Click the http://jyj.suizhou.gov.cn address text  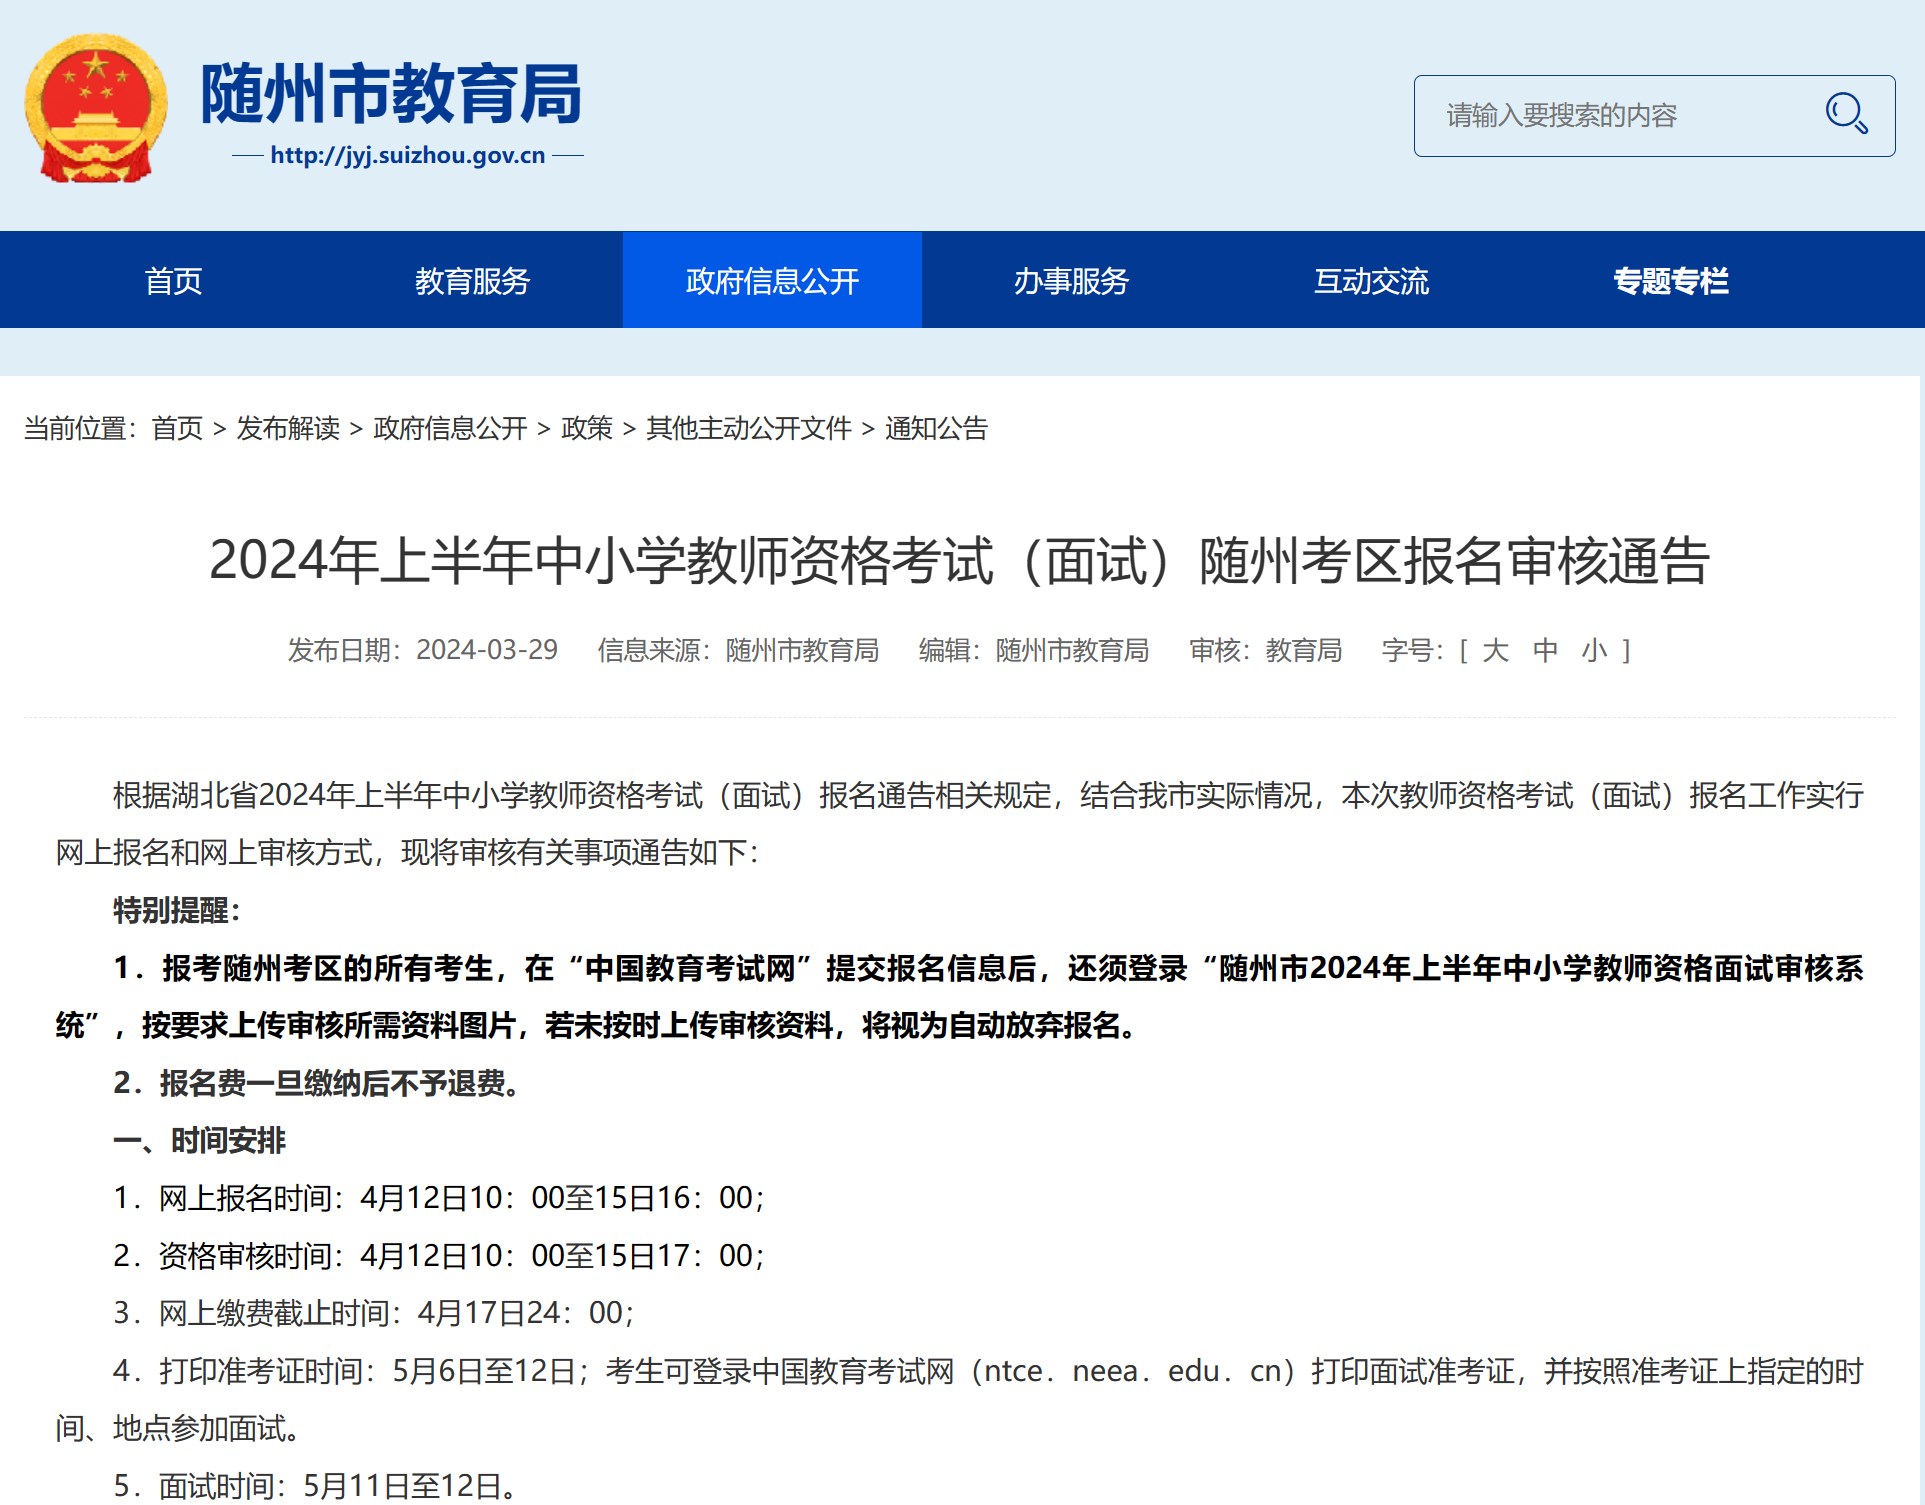(x=408, y=156)
